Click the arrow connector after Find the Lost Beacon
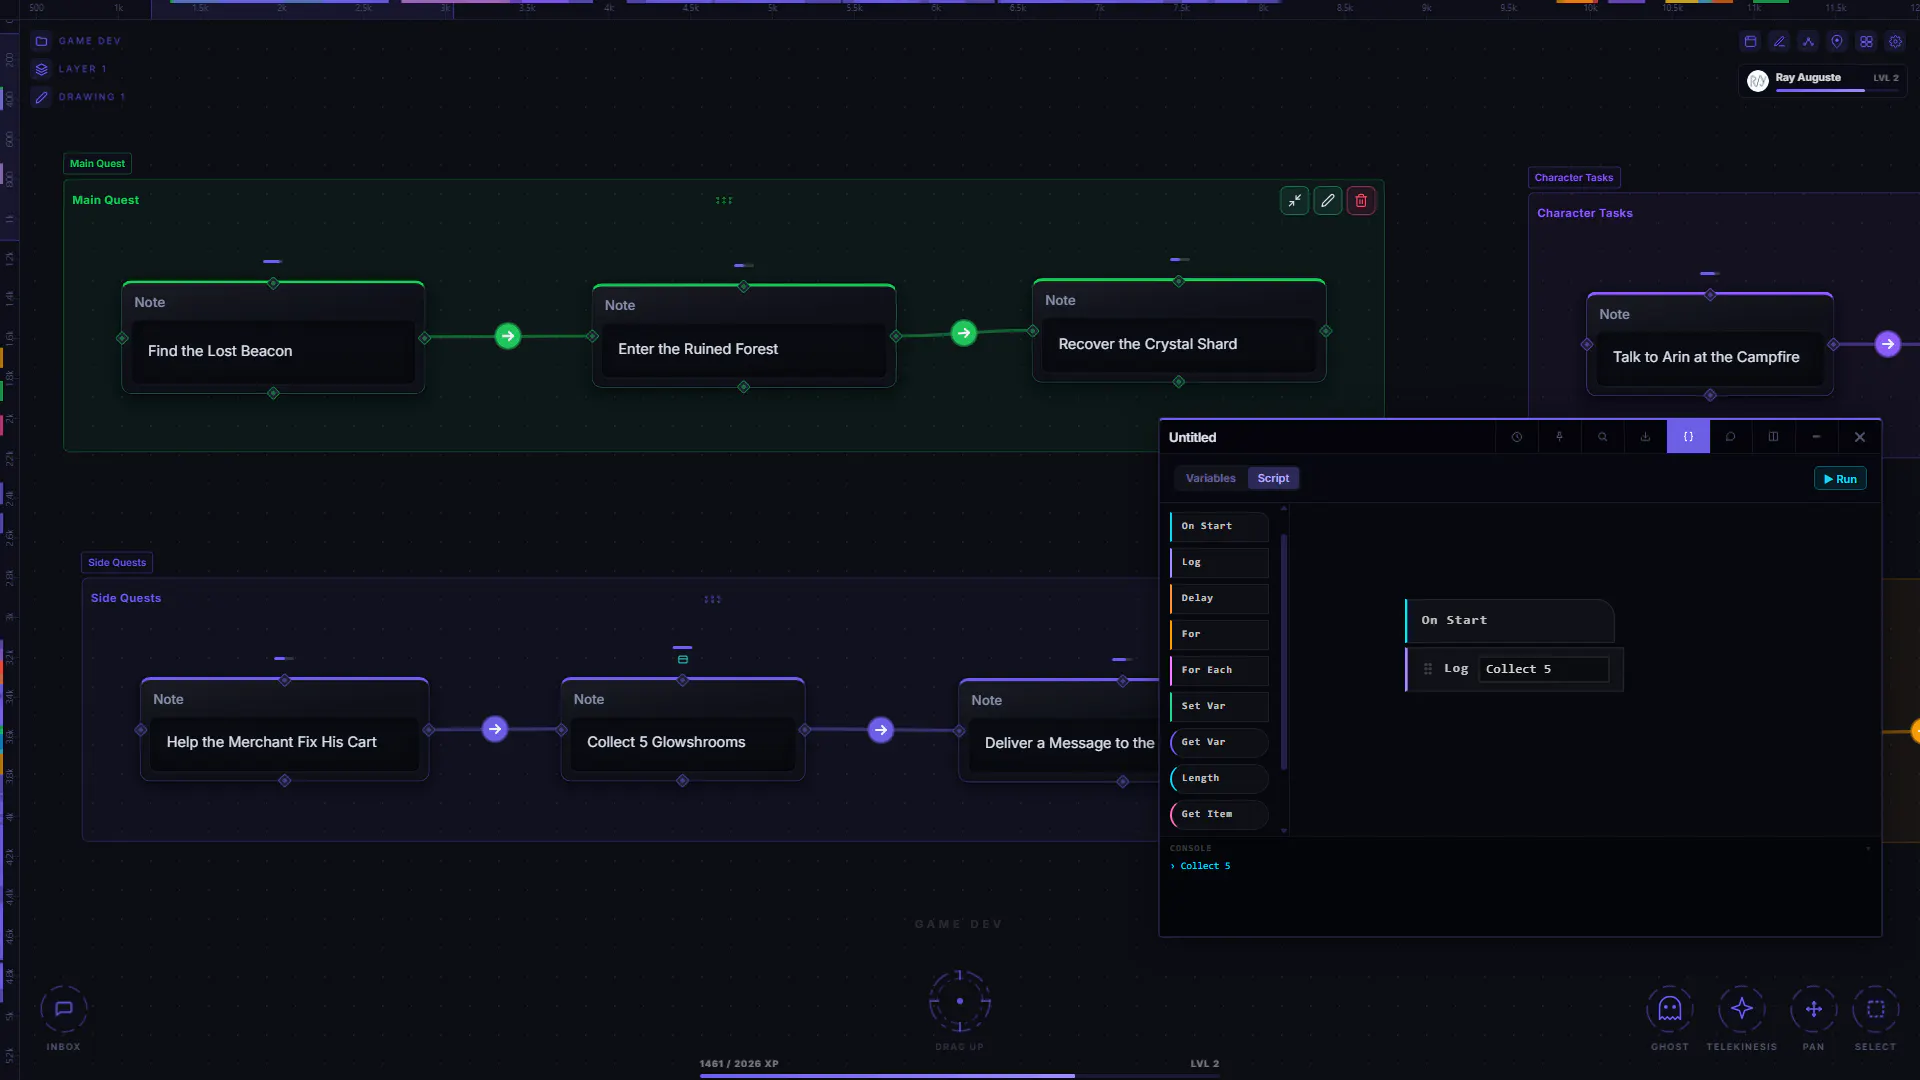The width and height of the screenshot is (1920, 1080). coord(508,336)
